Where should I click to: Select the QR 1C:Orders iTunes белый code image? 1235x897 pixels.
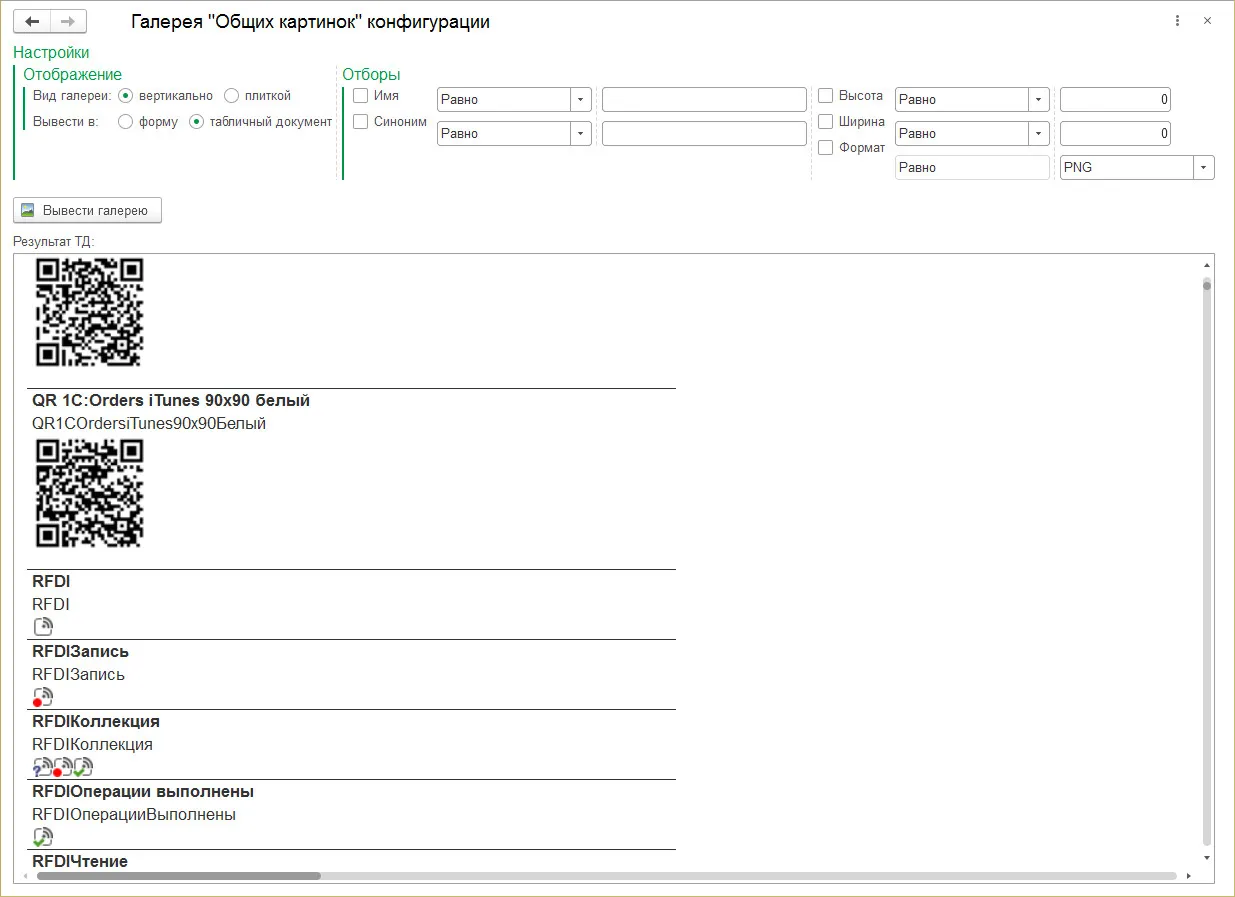click(90, 493)
